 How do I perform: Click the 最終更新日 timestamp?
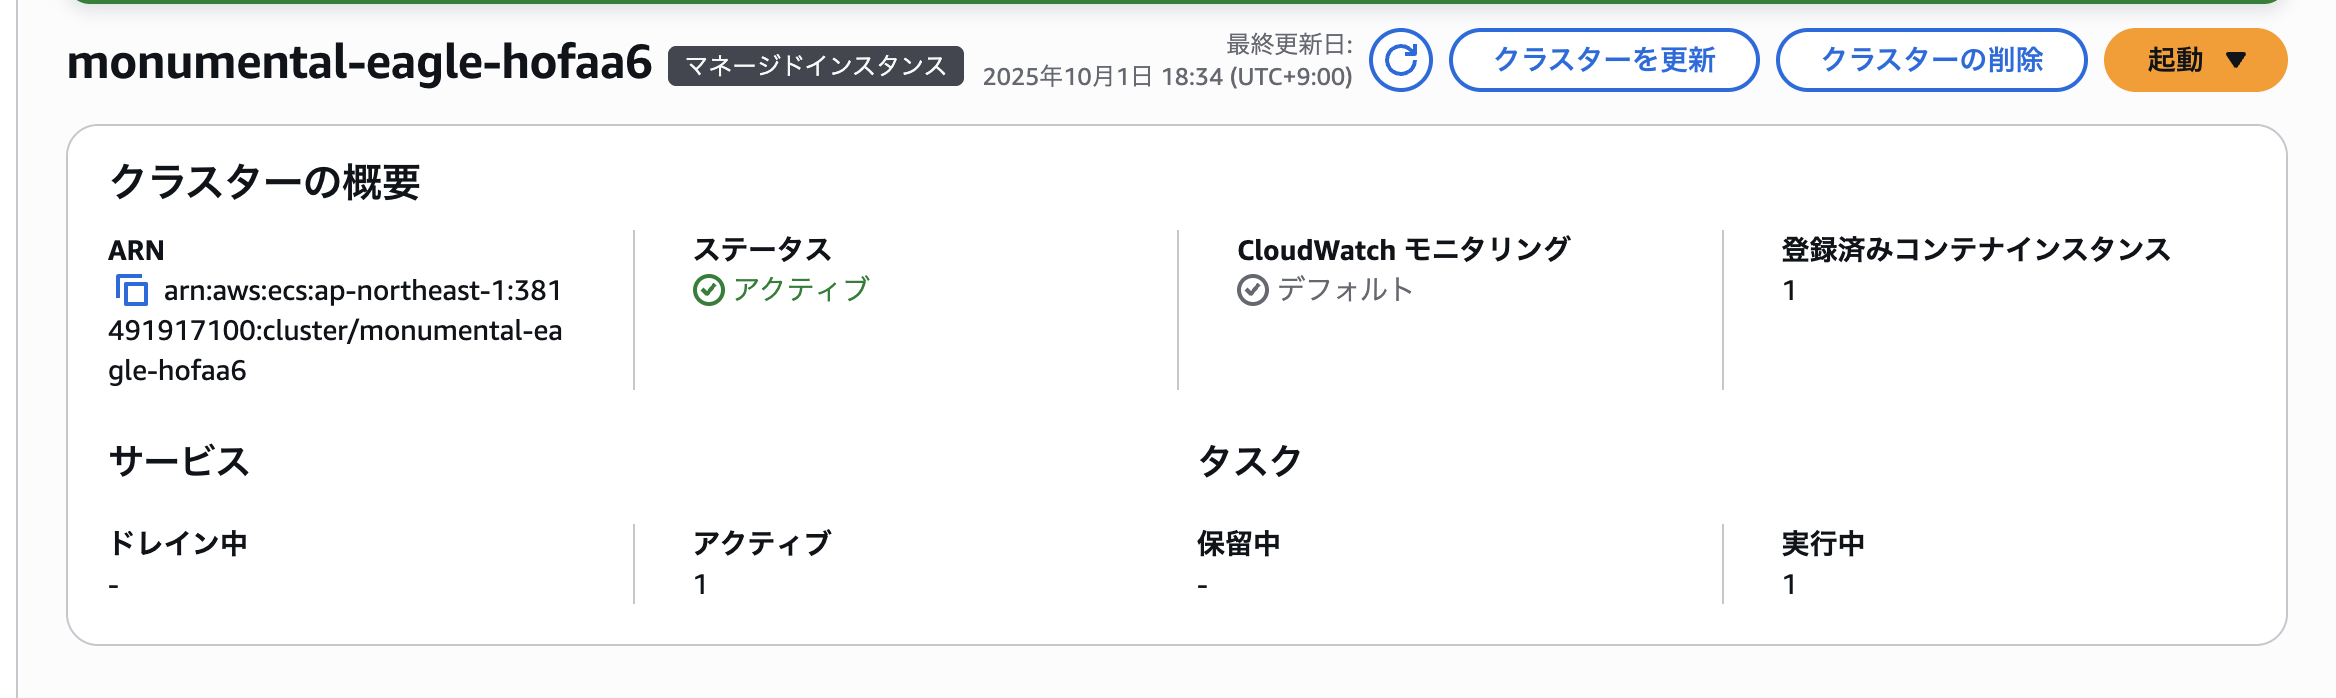click(1167, 77)
